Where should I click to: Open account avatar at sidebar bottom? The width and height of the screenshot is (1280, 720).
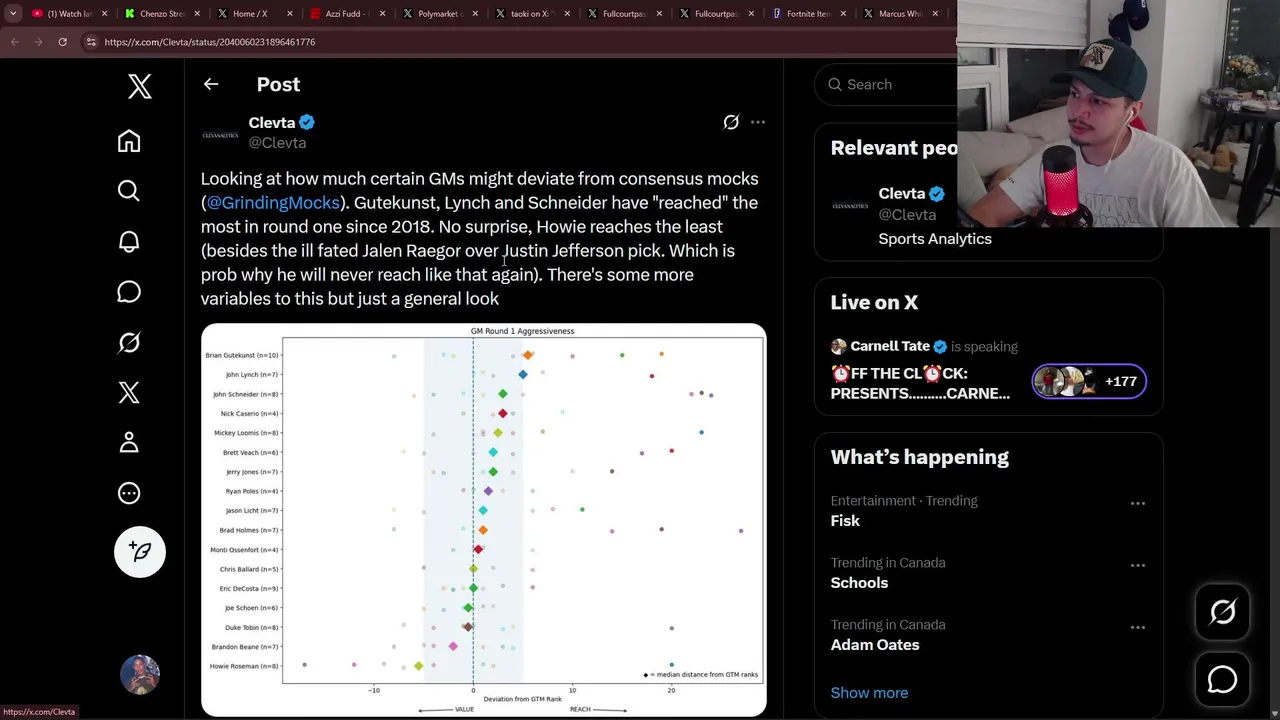[x=140, y=675]
